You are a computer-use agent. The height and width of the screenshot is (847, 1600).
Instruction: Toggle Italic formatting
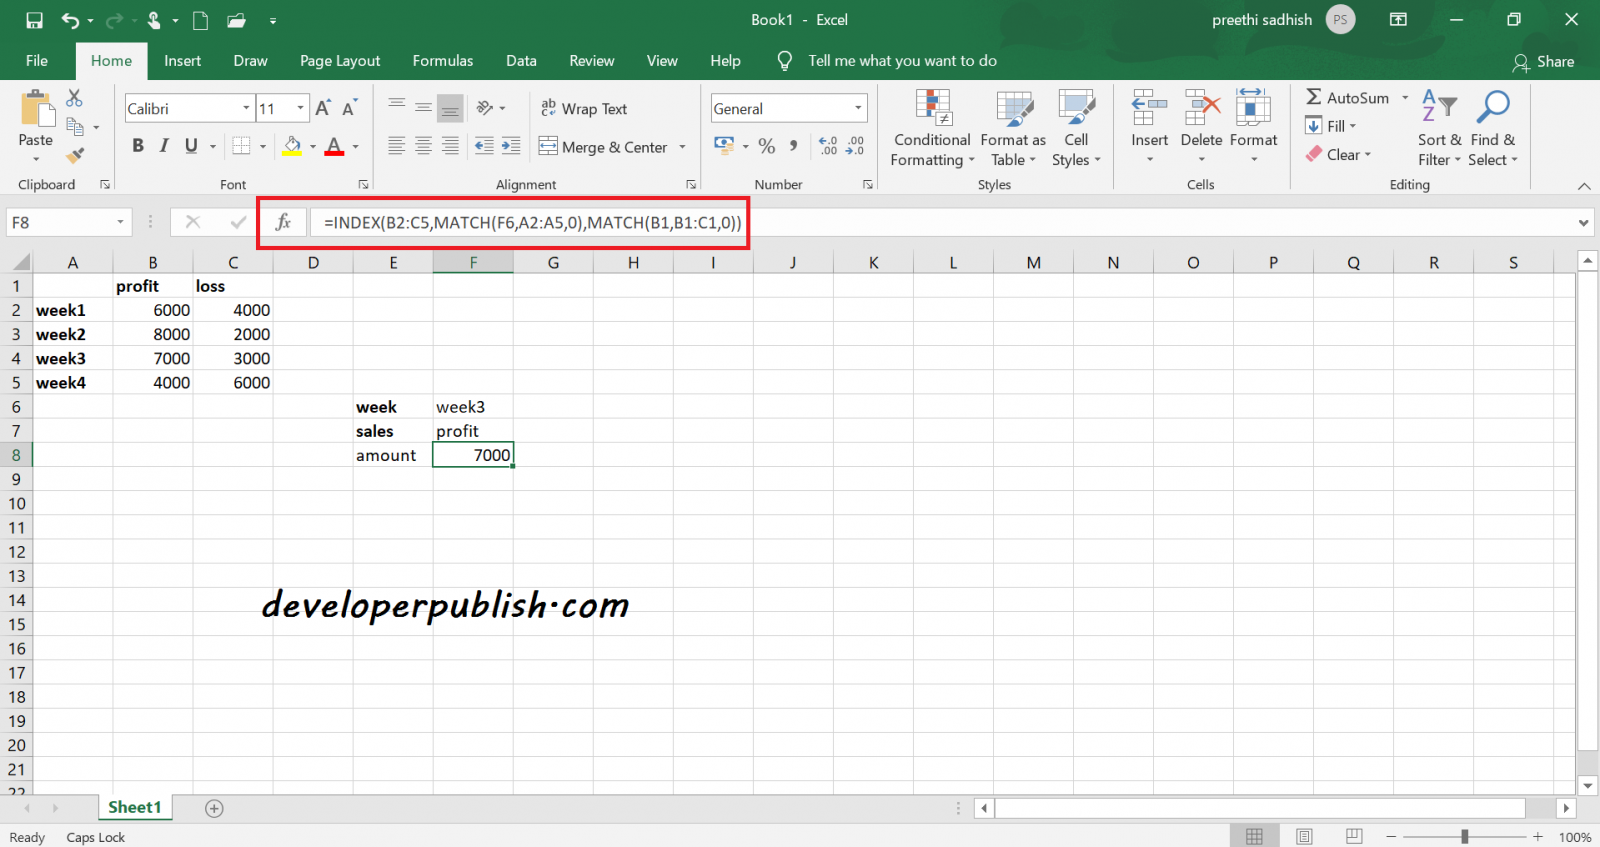click(x=164, y=146)
